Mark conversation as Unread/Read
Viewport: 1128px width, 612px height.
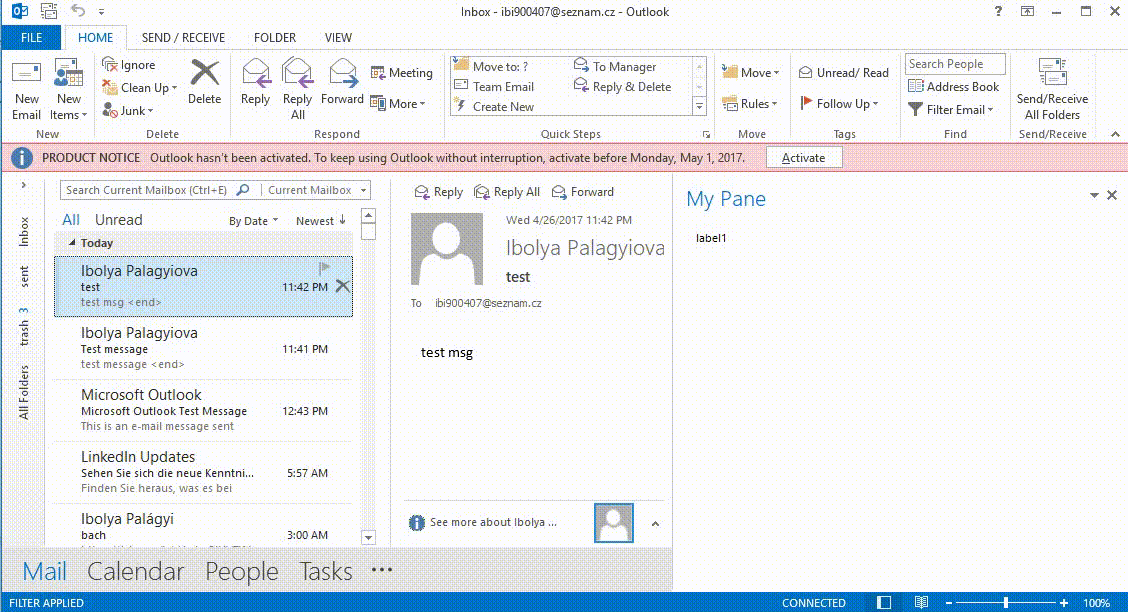pyautogui.click(x=843, y=71)
